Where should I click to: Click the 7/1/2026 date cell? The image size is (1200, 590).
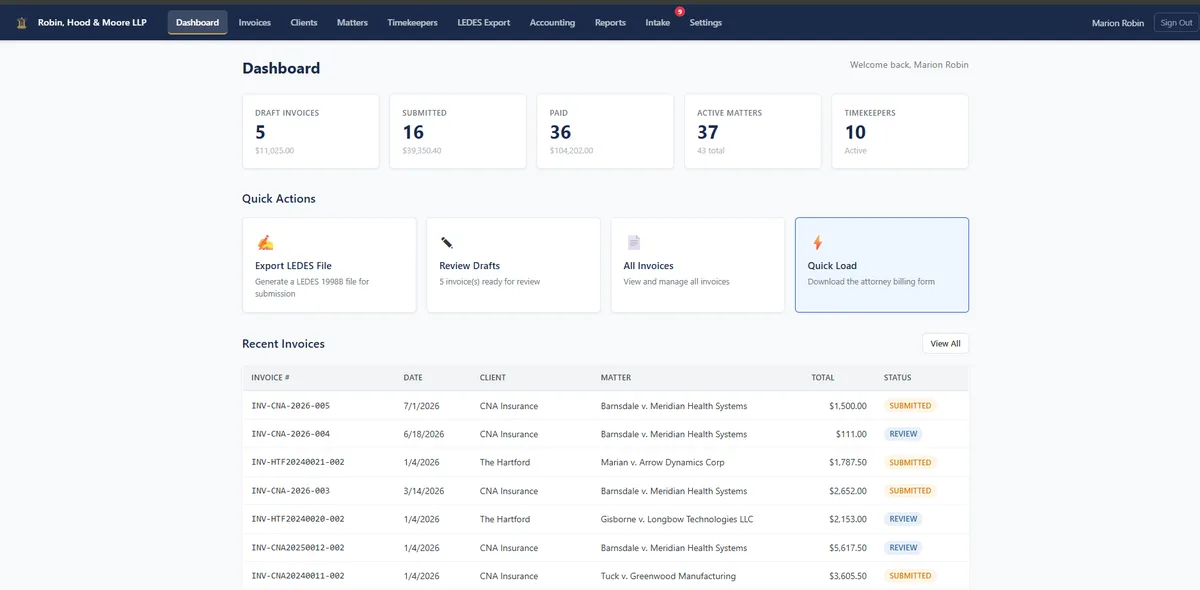click(x=422, y=406)
